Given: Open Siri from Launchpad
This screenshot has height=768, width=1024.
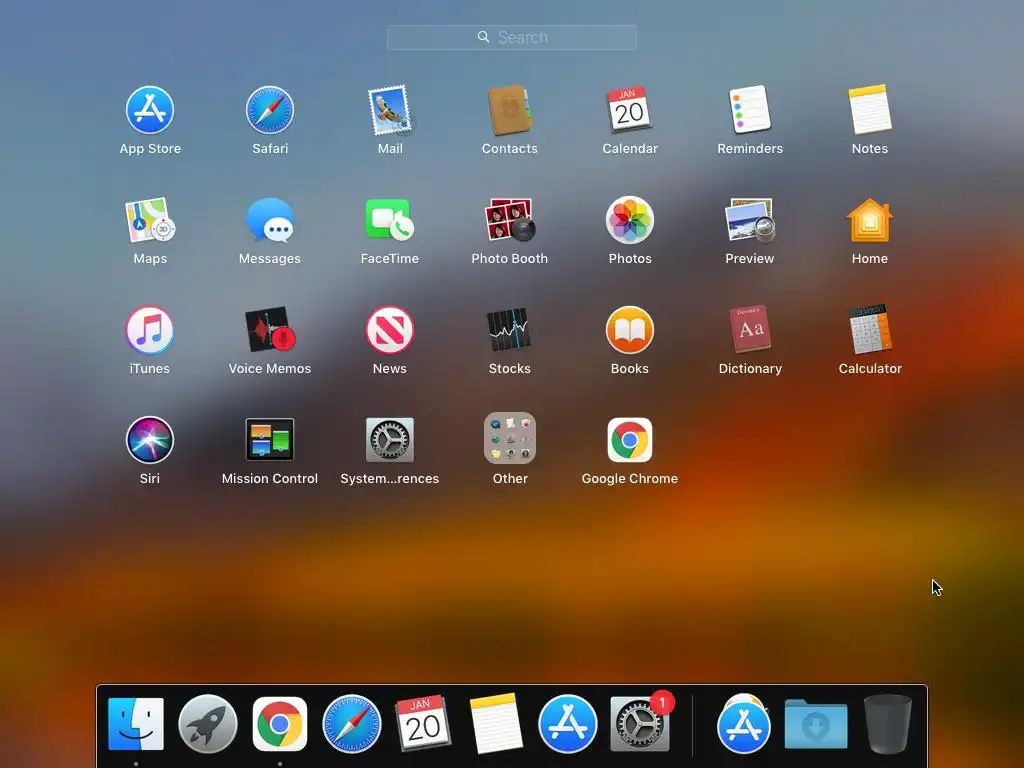Looking at the screenshot, I should point(150,440).
